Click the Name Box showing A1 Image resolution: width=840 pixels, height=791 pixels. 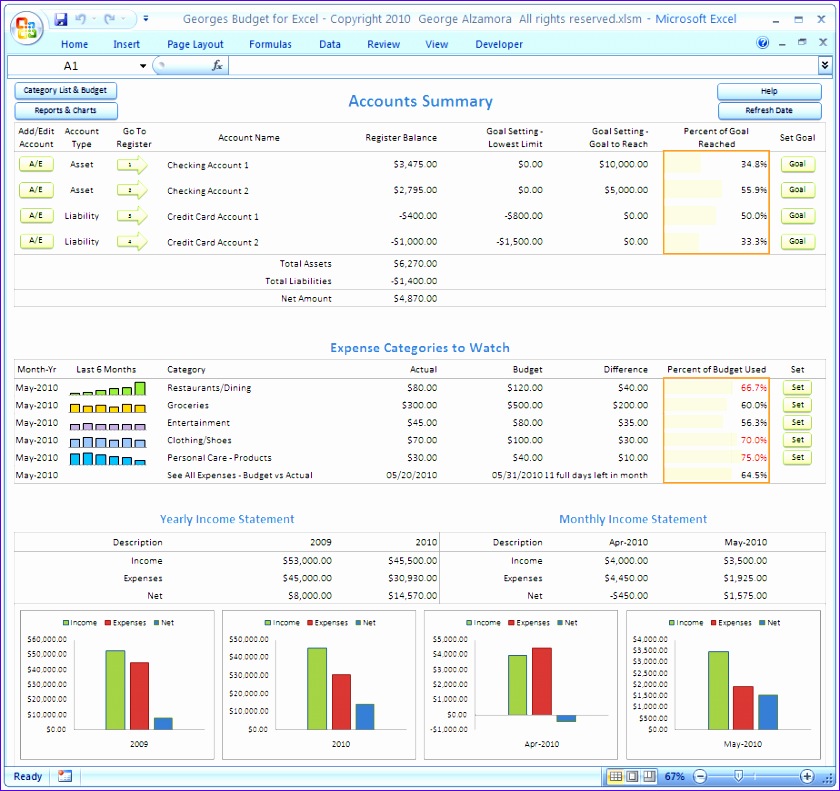click(71, 66)
